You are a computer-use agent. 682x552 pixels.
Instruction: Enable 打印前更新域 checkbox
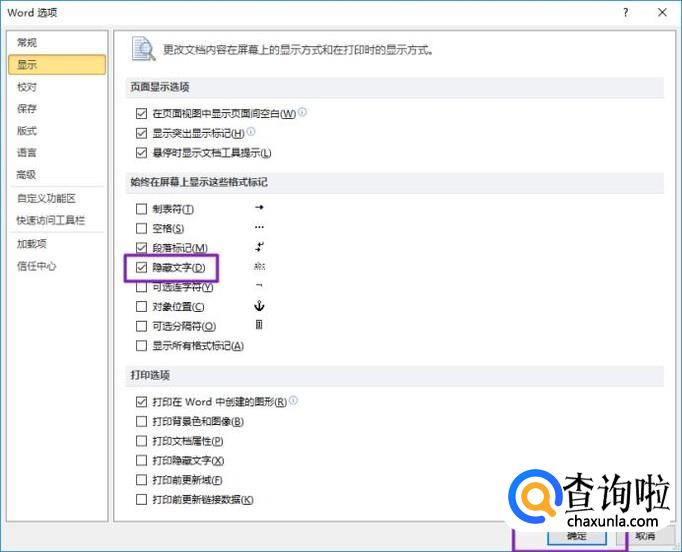pos(141,480)
